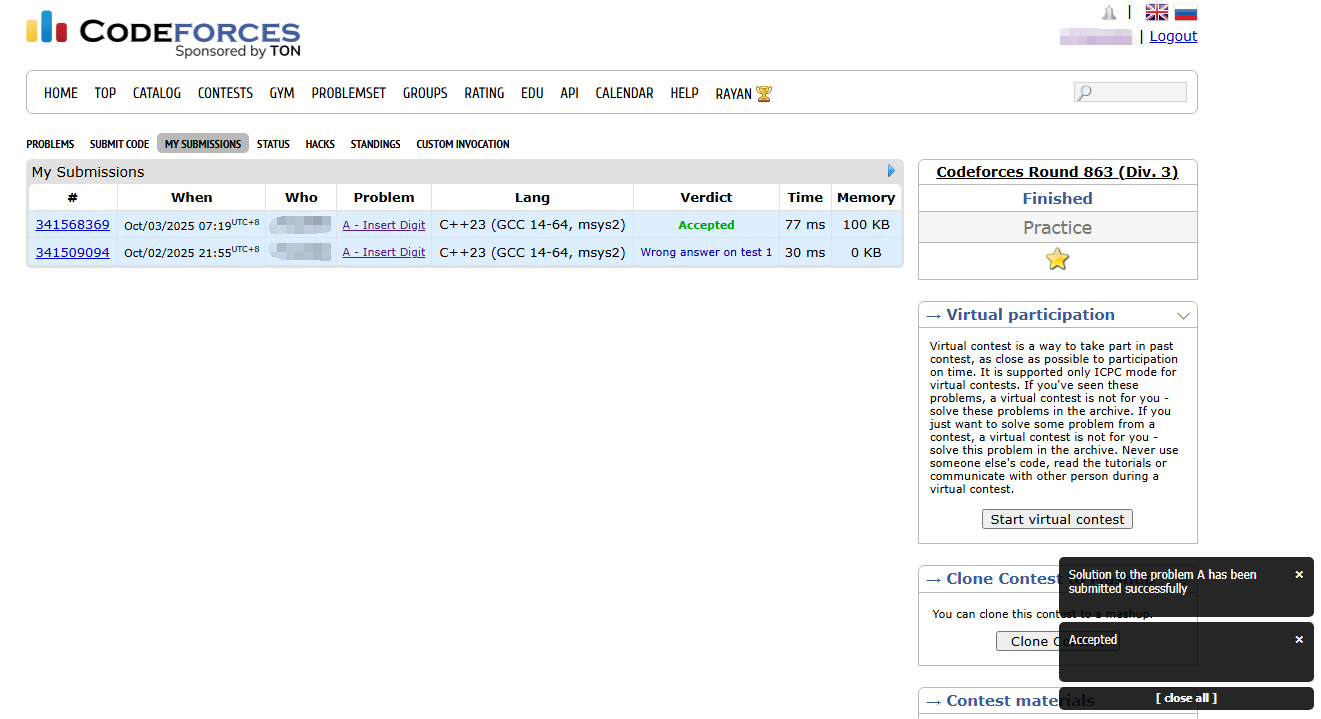Open 'A - Insert Digit' in Wrong answer row
1321x719 pixels.
[x=384, y=252]
